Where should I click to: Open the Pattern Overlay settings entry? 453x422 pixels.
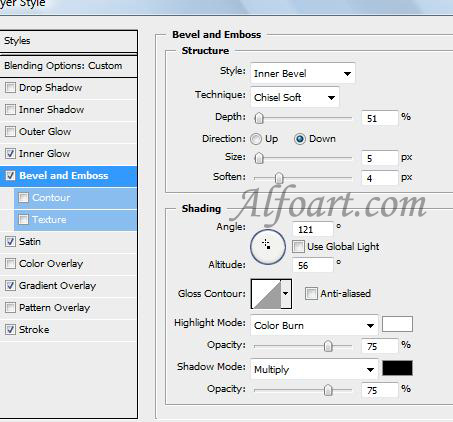[x=54, y=308]
